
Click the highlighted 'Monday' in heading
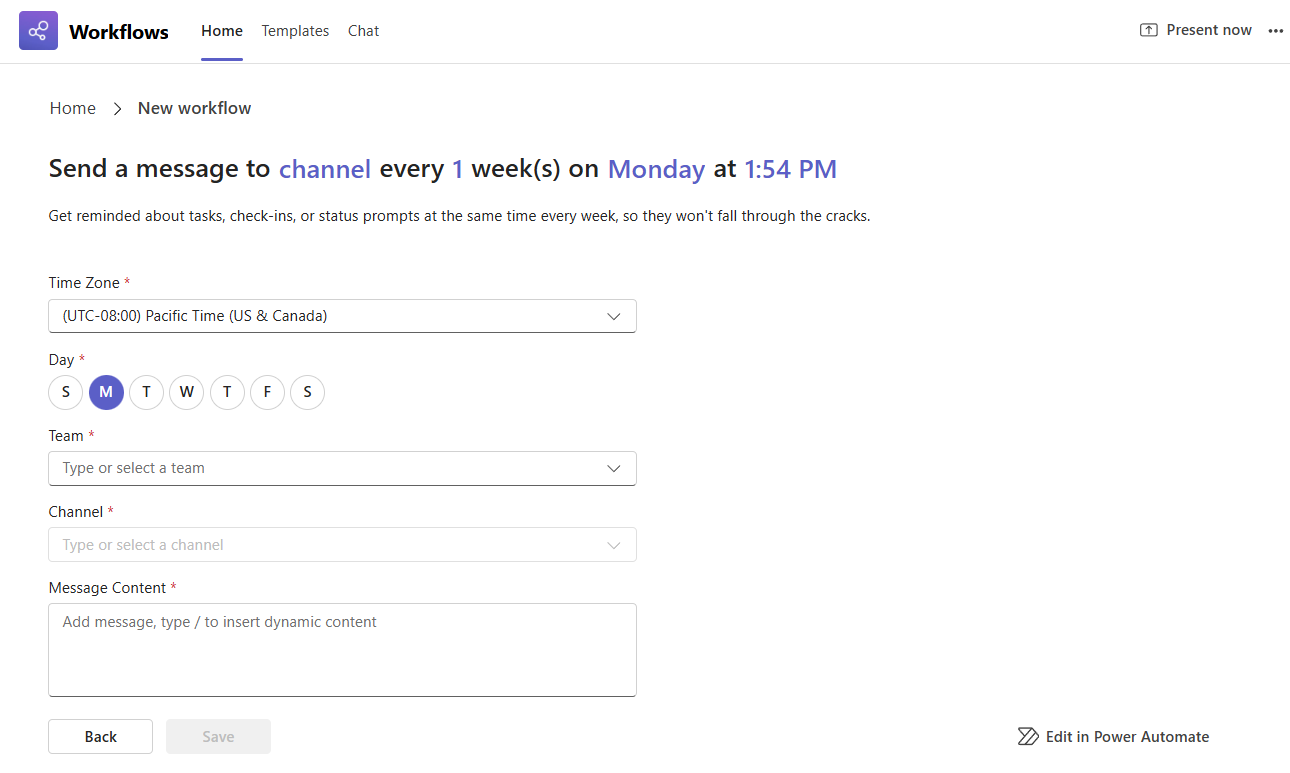(x=657, y=169)
